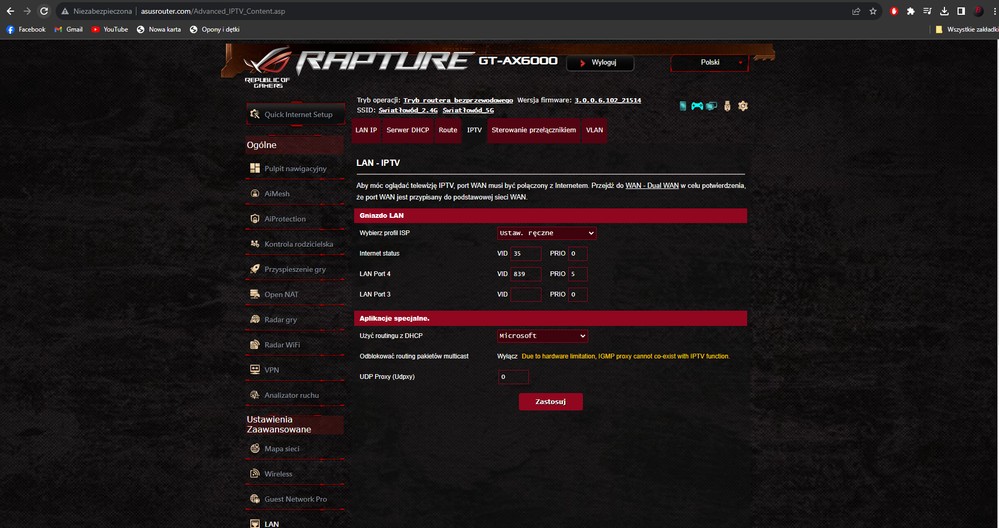
Task: Click the UDP Proxy (Udpxy) input field
Action: 513,377
